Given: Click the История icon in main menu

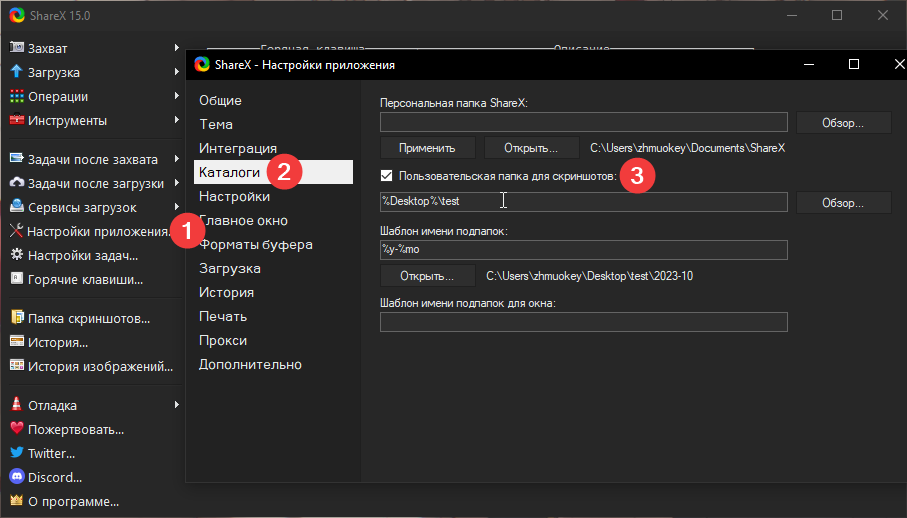Looking at the screenshot, I should [17, 342].
